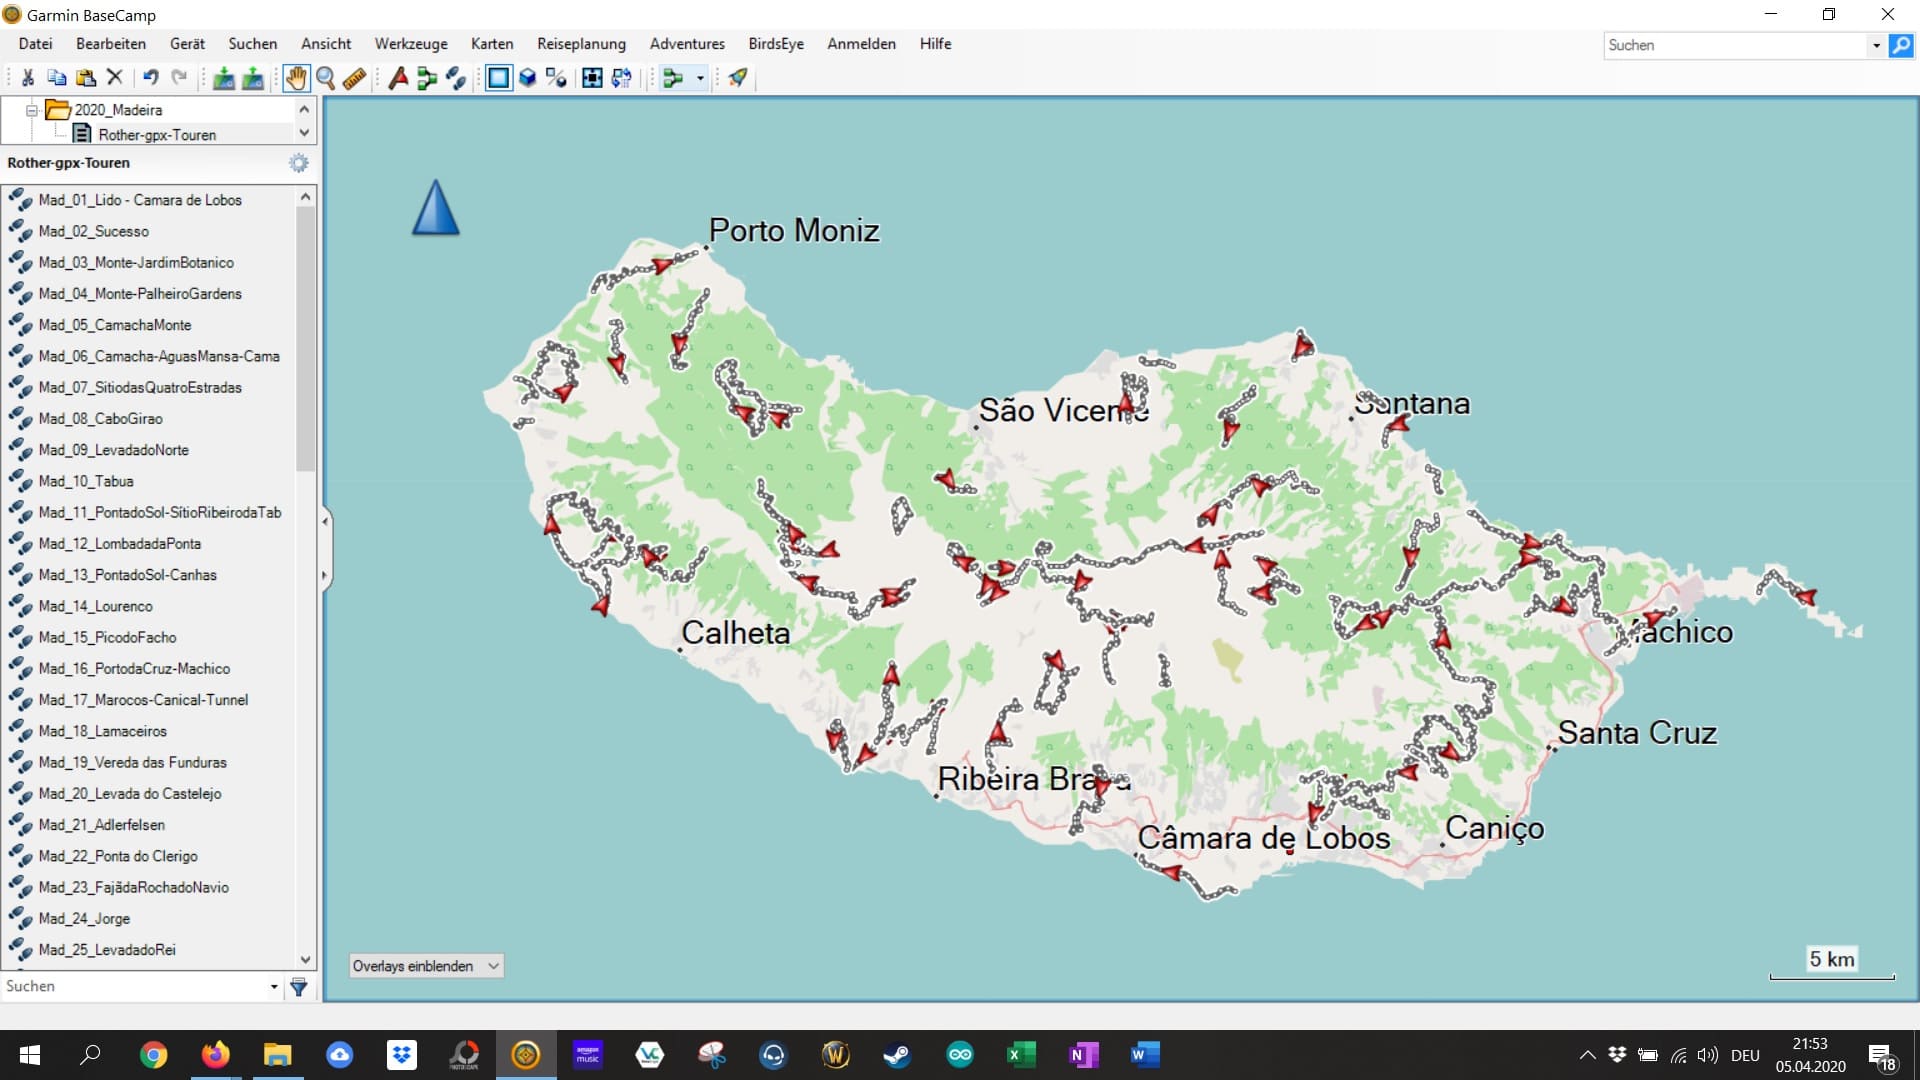Switch to 2D map view icon
Image resolution: width=1920 pixels, height=1080 pixels.
pos(498,78)
